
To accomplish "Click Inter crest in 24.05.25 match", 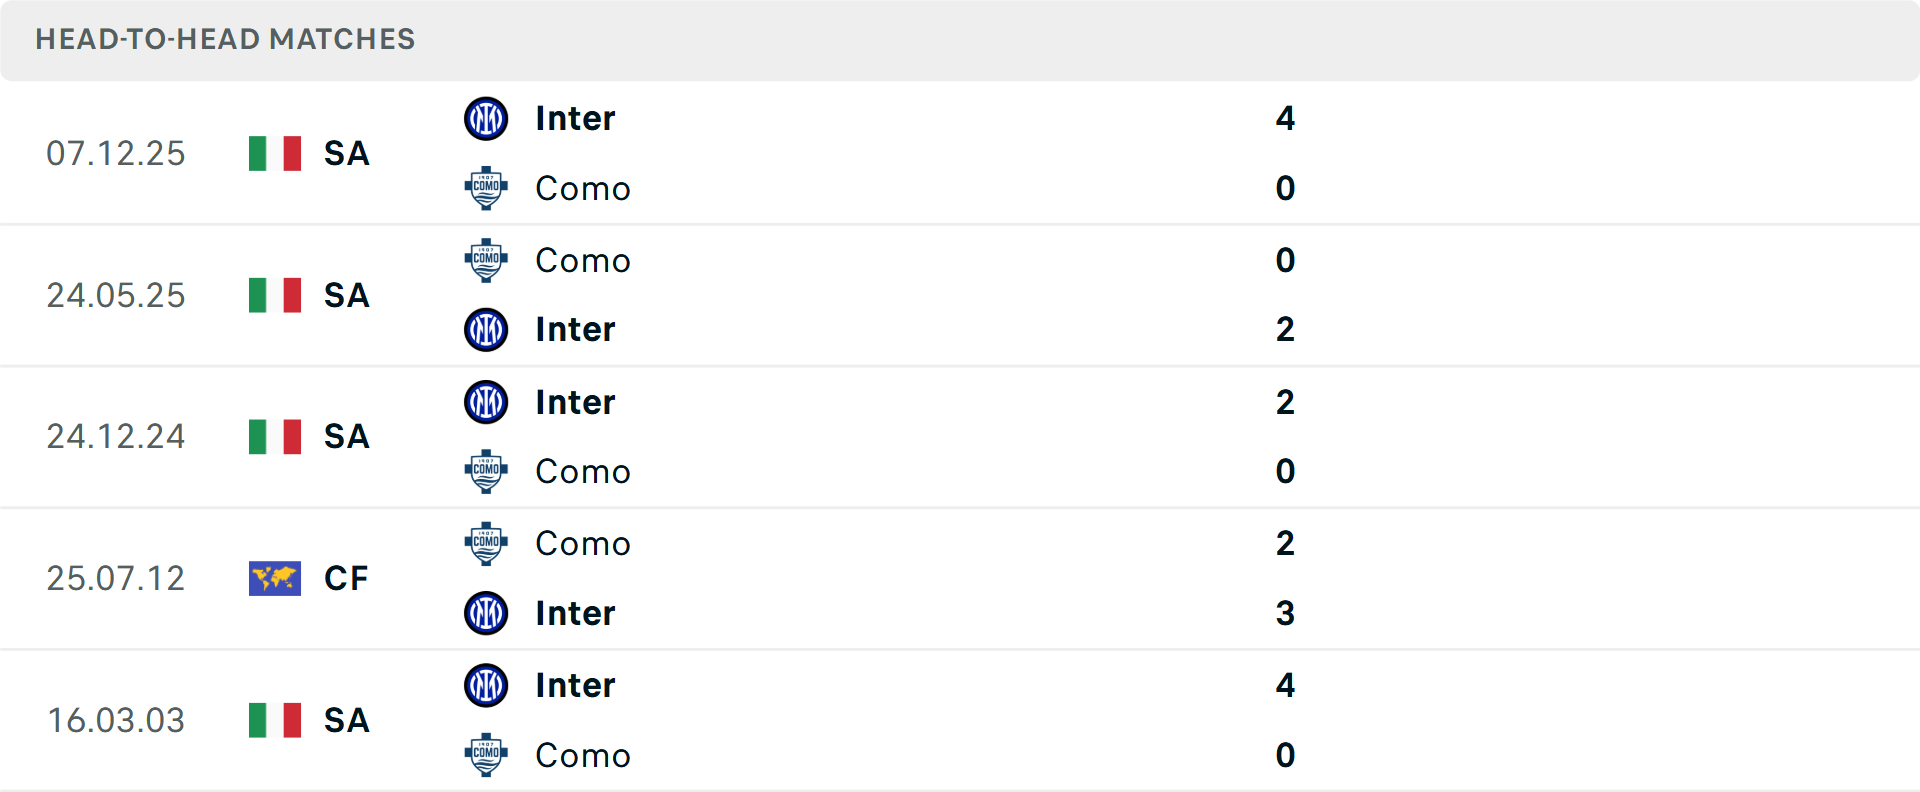I will [x=486, y=330].
